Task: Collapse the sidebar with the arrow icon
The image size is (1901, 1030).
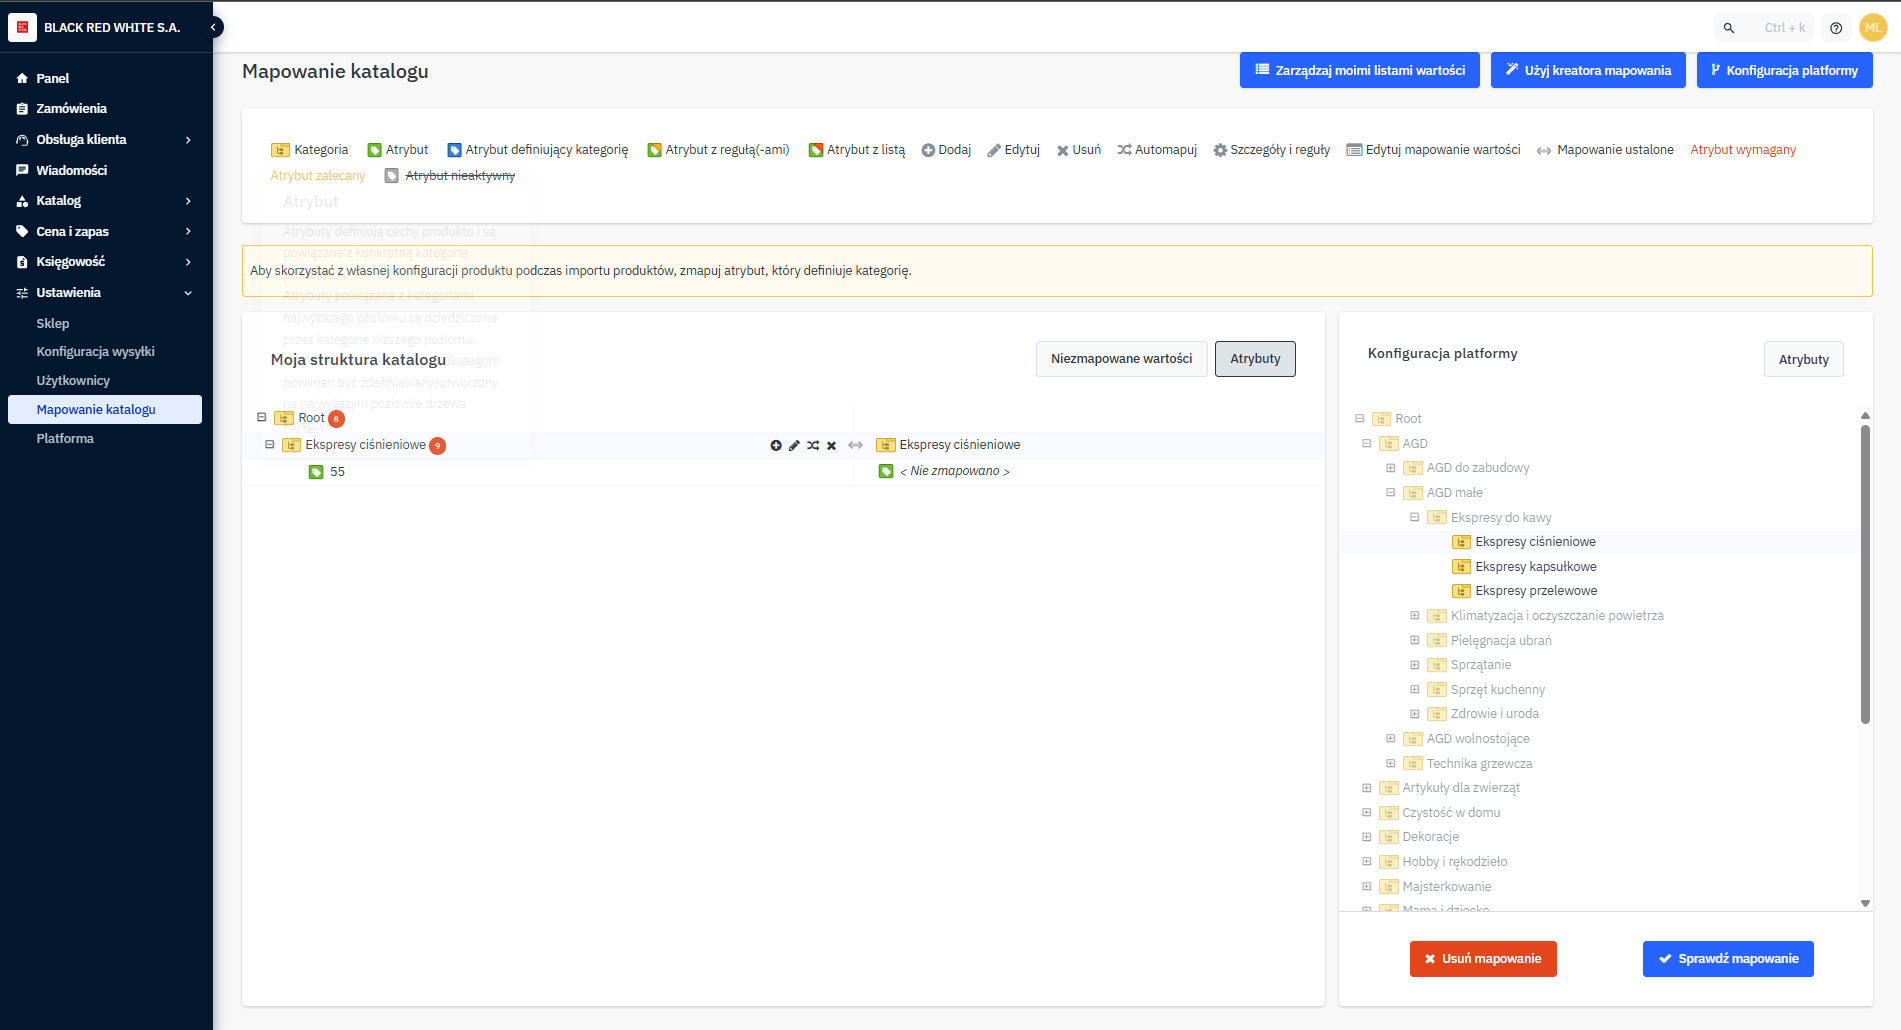Action: (214, 28)
